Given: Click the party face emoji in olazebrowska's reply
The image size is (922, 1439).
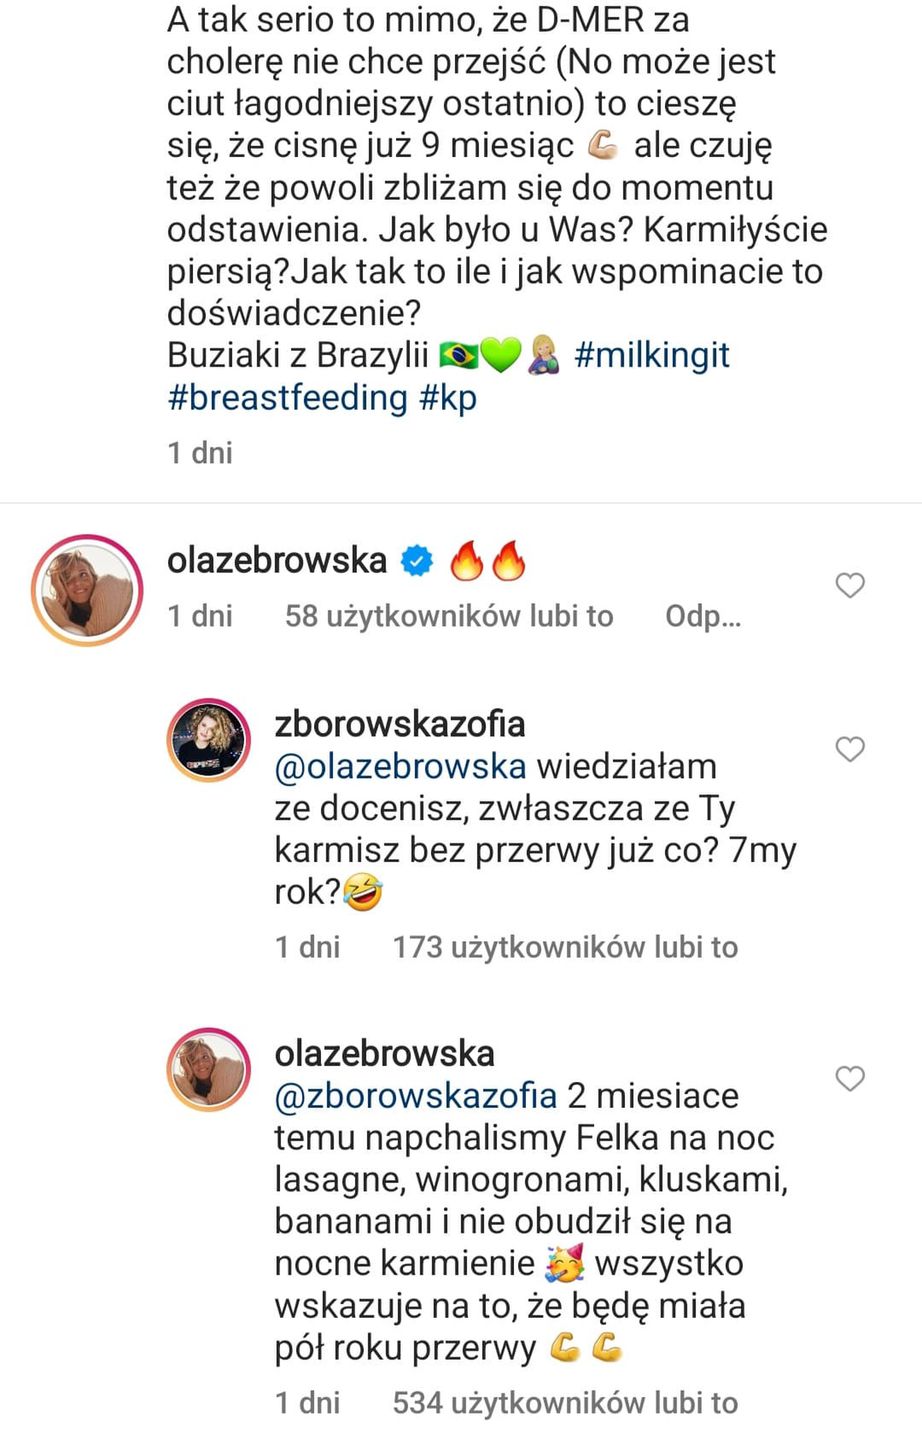Looking at the screenshot, I should pos(564,1261).
